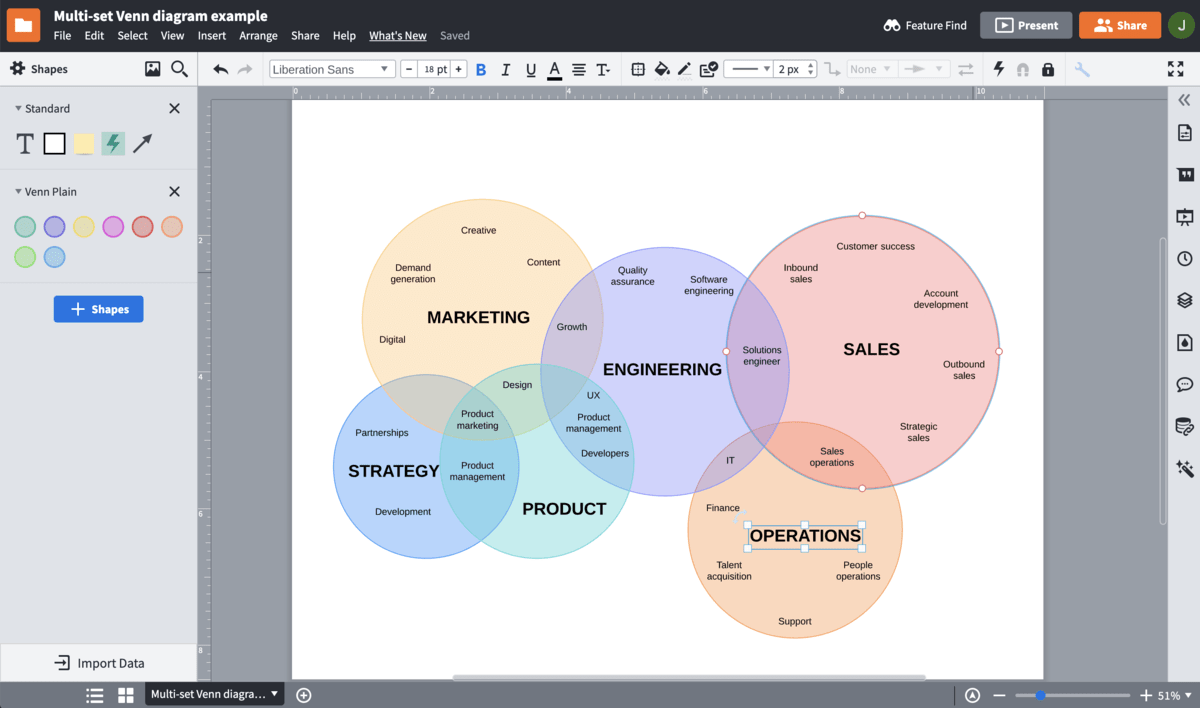Select the purple Venn circle swatch
1200x708 pixels.
tap(54, 227)
